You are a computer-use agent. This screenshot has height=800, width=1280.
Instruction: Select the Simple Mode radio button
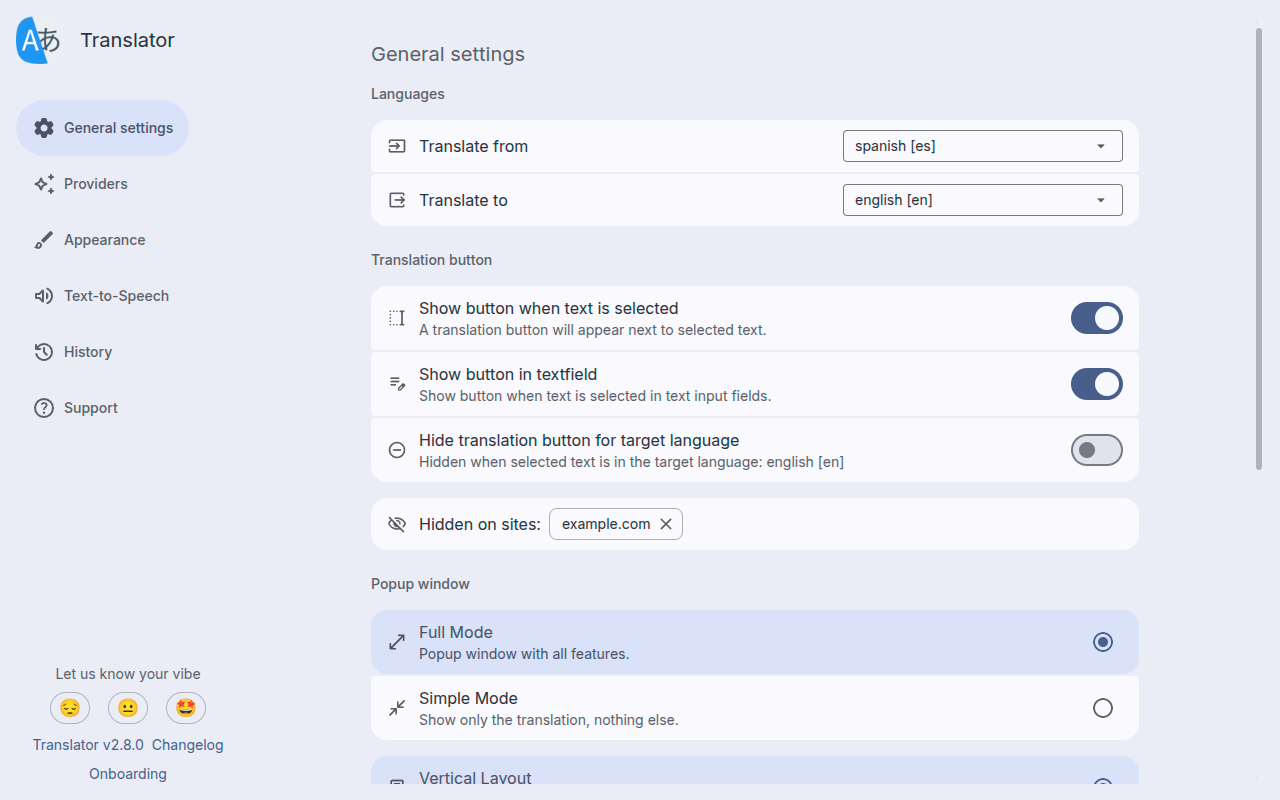point(1103,708)
